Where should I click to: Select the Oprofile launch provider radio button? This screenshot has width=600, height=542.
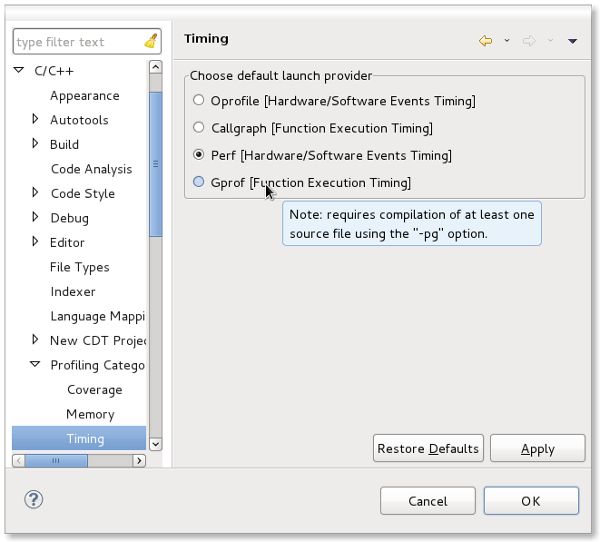point(198,100)
